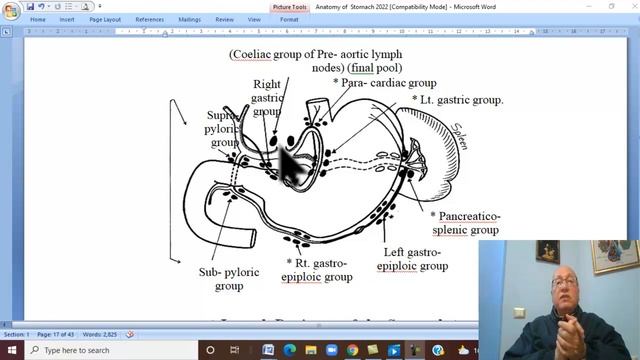Open the Review tab

pos(224,20)
